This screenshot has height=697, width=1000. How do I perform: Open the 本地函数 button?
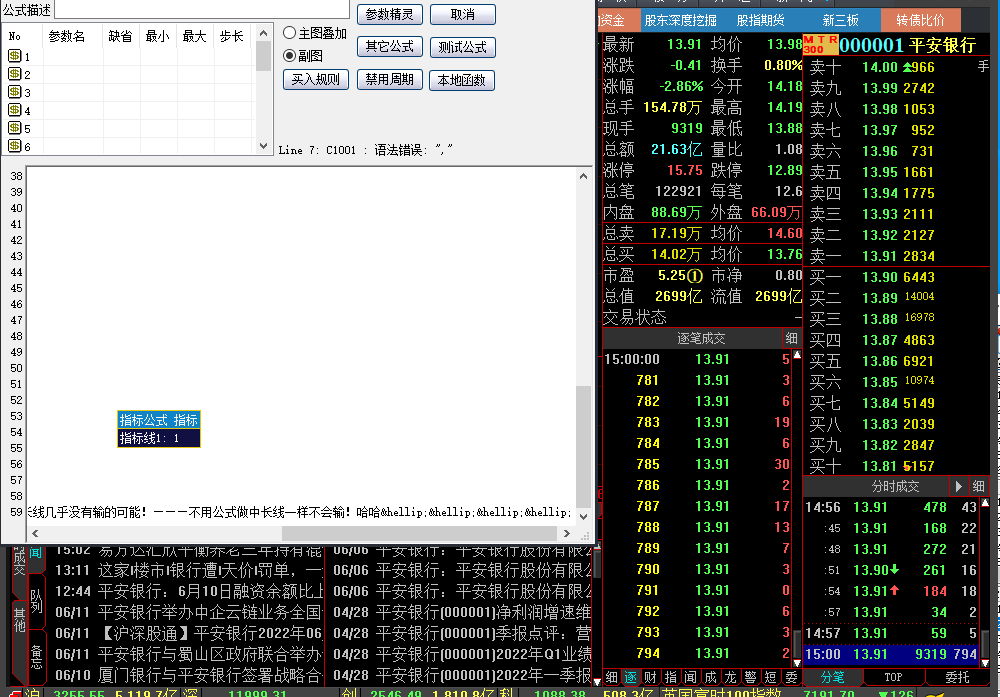coord(462,80)
